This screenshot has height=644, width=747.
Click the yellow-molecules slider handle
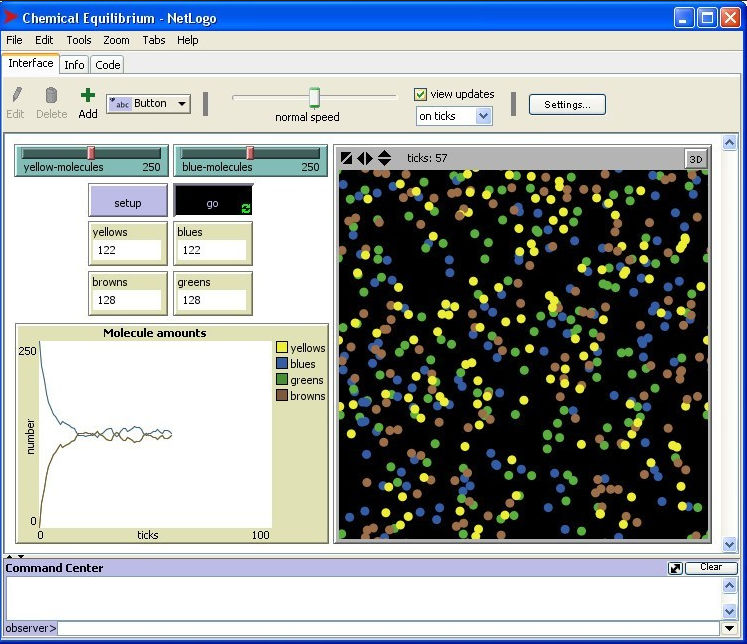(x=91, y=152)
